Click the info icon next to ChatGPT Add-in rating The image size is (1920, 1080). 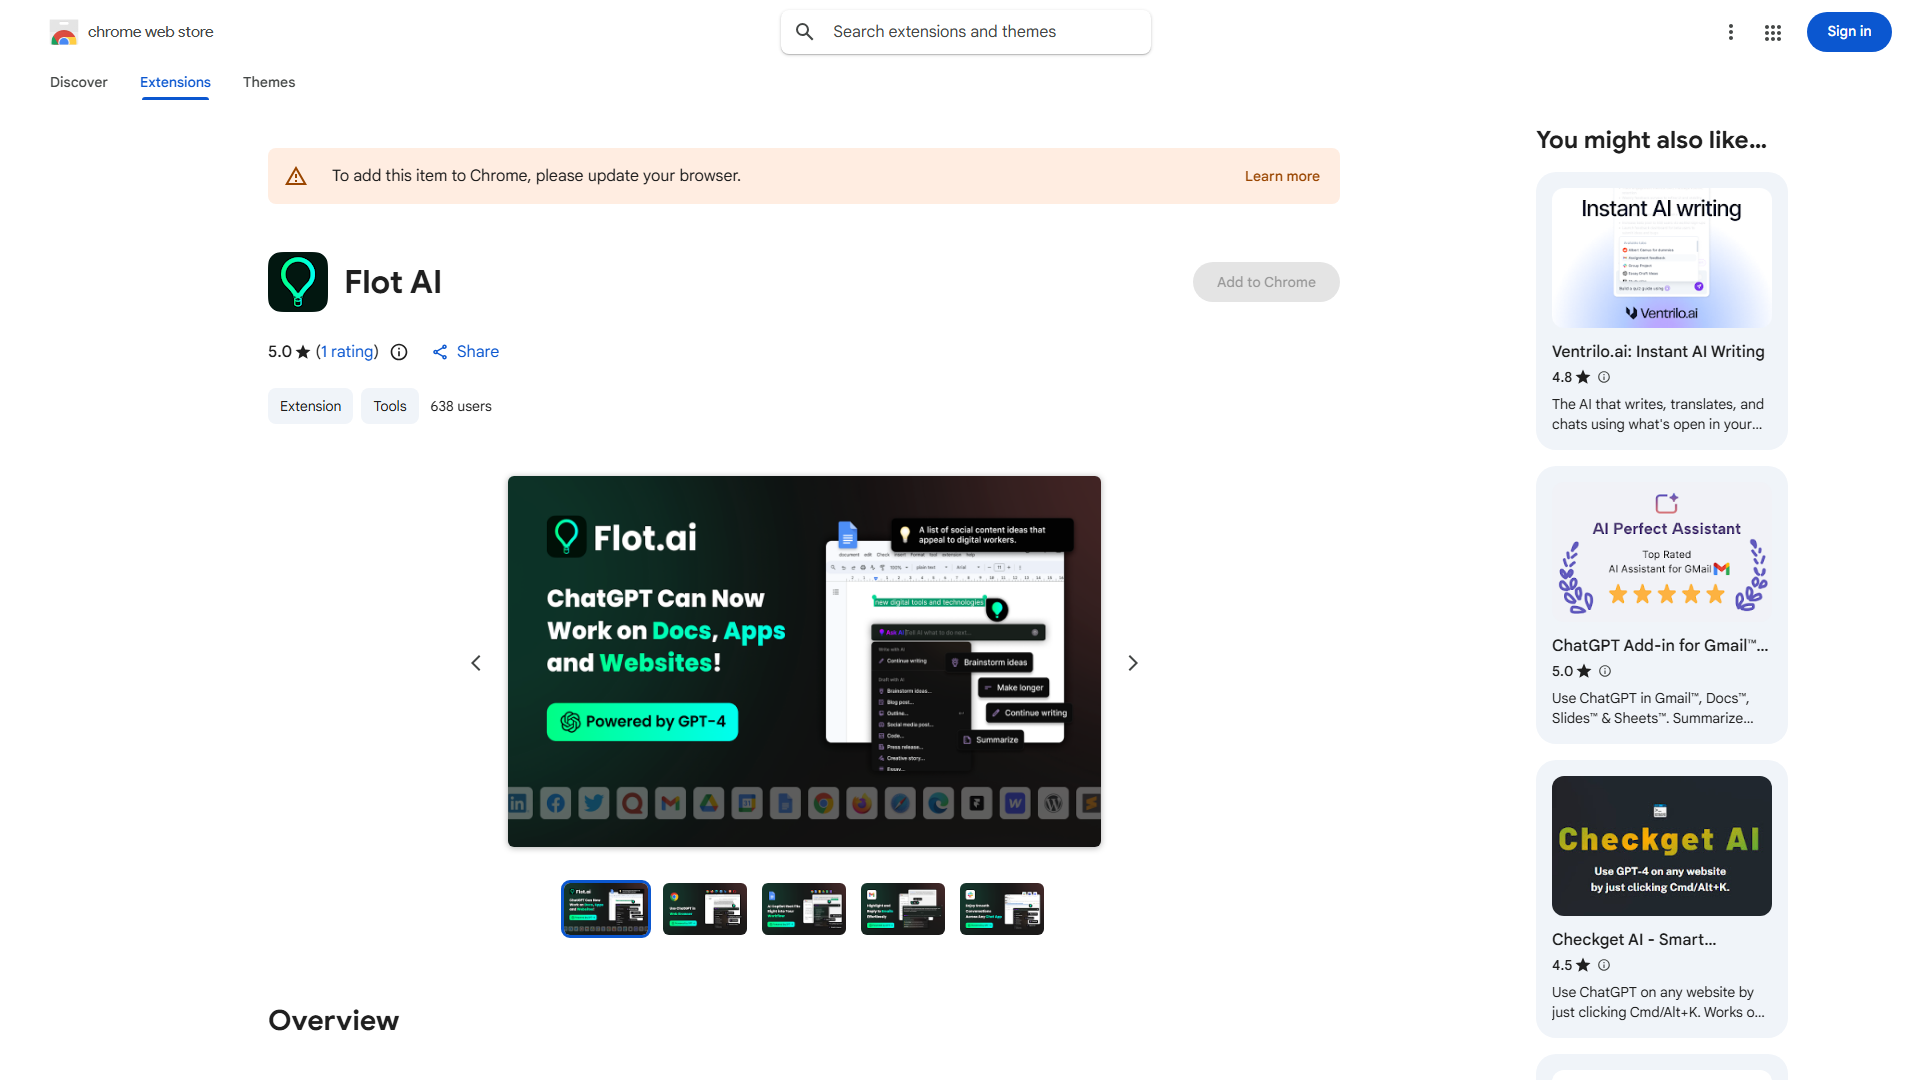tap(1604, 671)
